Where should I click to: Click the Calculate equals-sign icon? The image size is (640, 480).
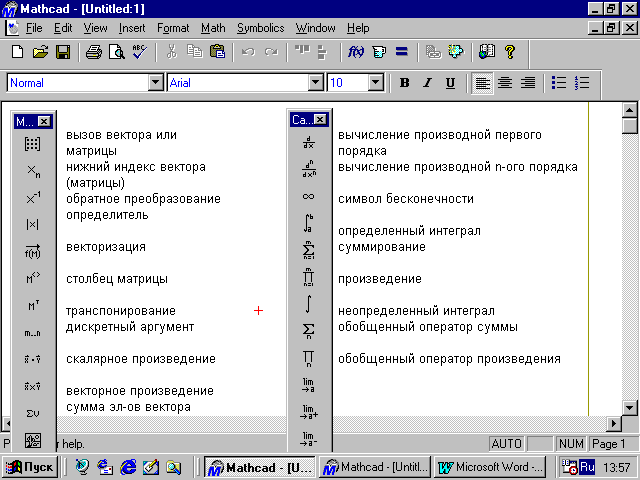[x=402, y=52]
